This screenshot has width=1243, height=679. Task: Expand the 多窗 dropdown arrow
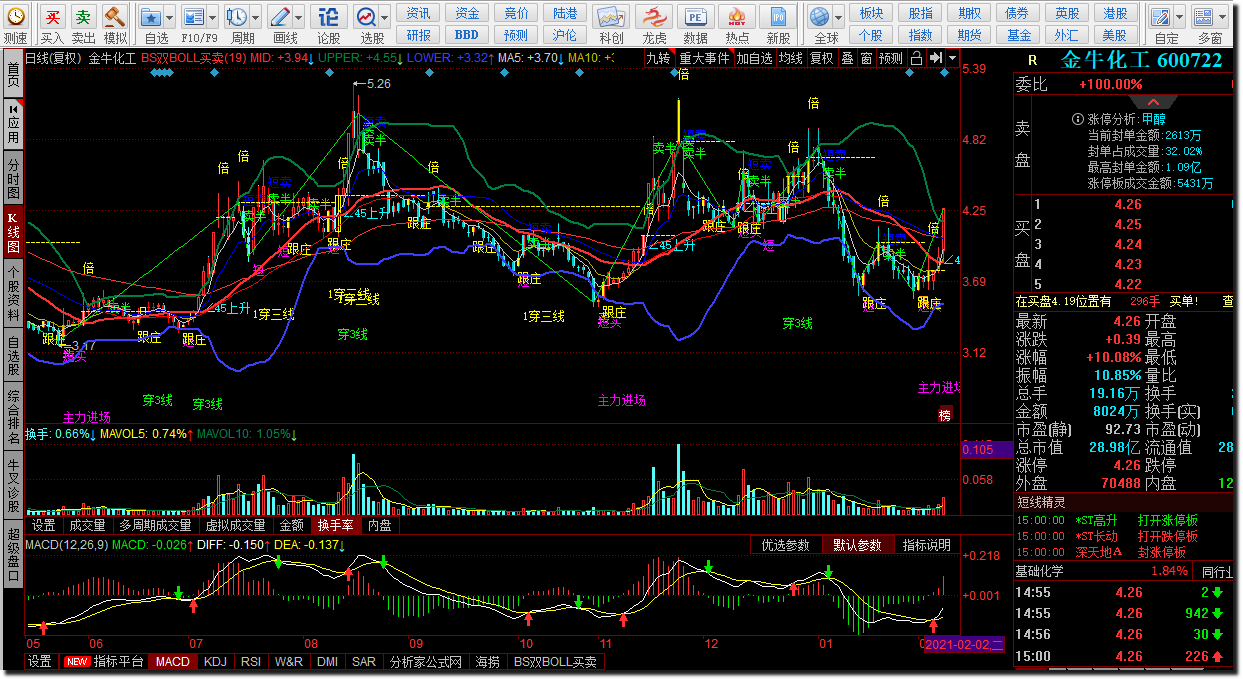(1223, 17)
